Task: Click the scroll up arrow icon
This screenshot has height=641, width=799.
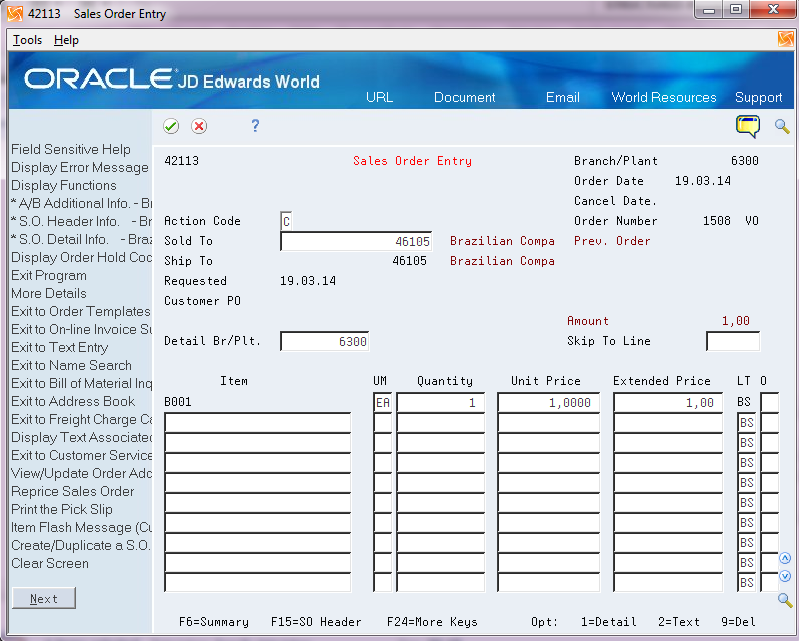Action: tap(785, 558)
